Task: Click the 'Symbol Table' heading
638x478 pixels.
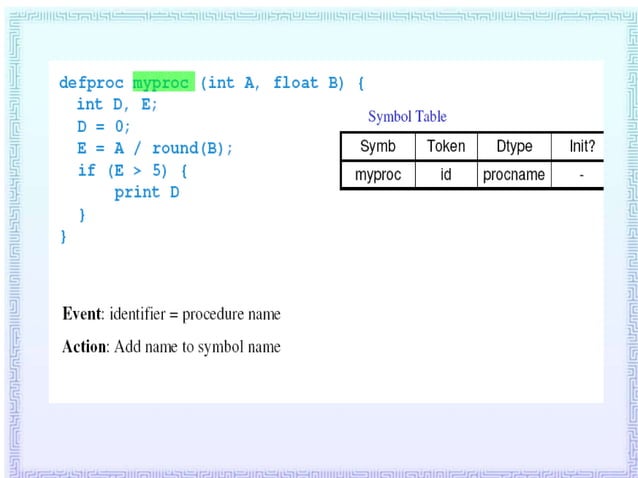Action: click(x=407, y=117)
